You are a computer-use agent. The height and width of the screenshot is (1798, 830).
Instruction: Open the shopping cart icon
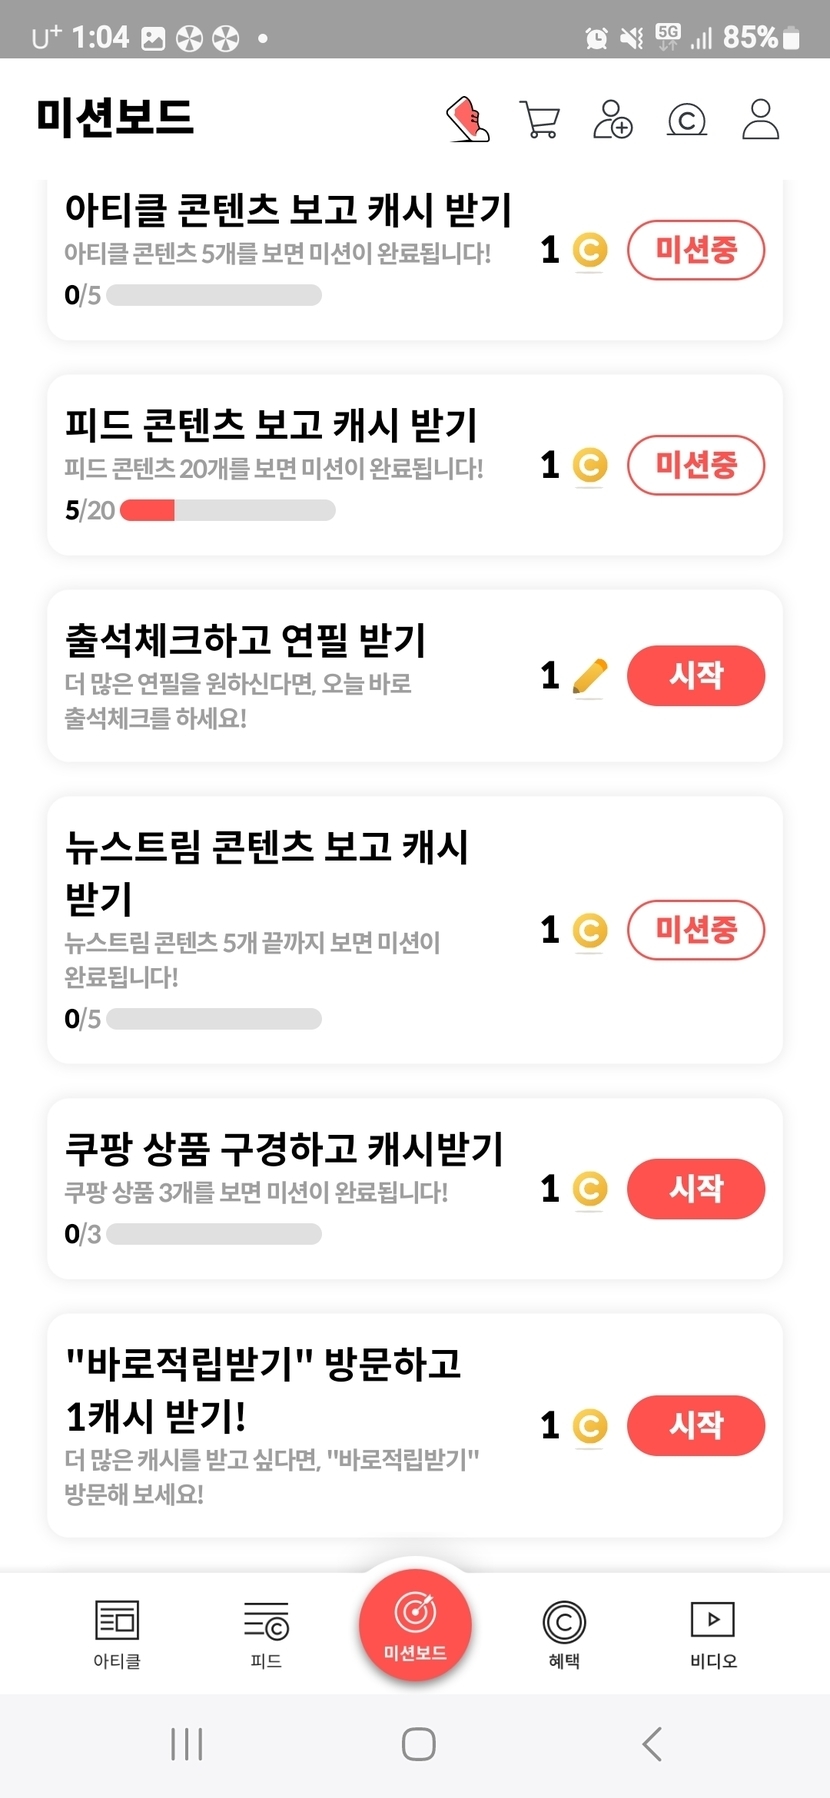click(x=540, y=119)
